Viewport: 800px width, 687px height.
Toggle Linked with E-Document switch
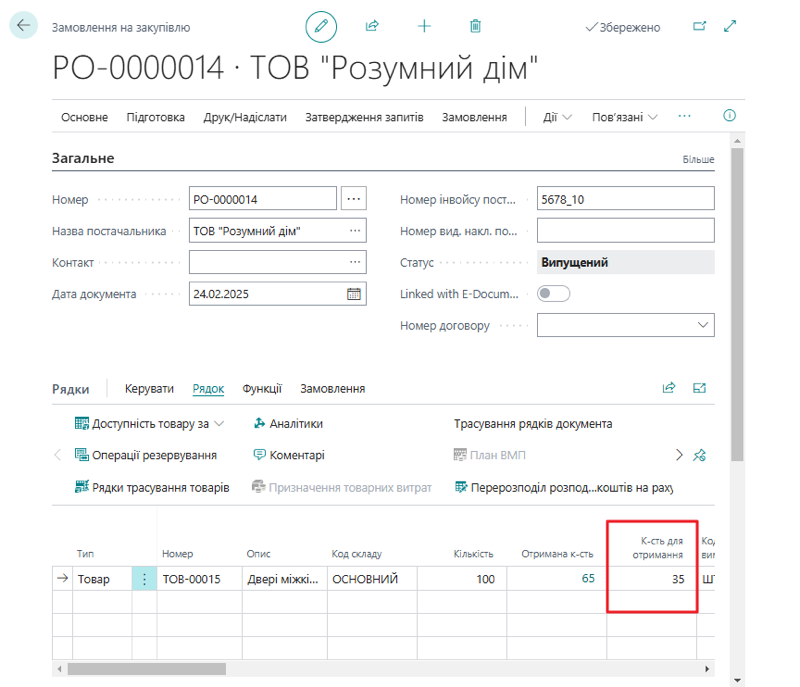(x=553, y=294)
